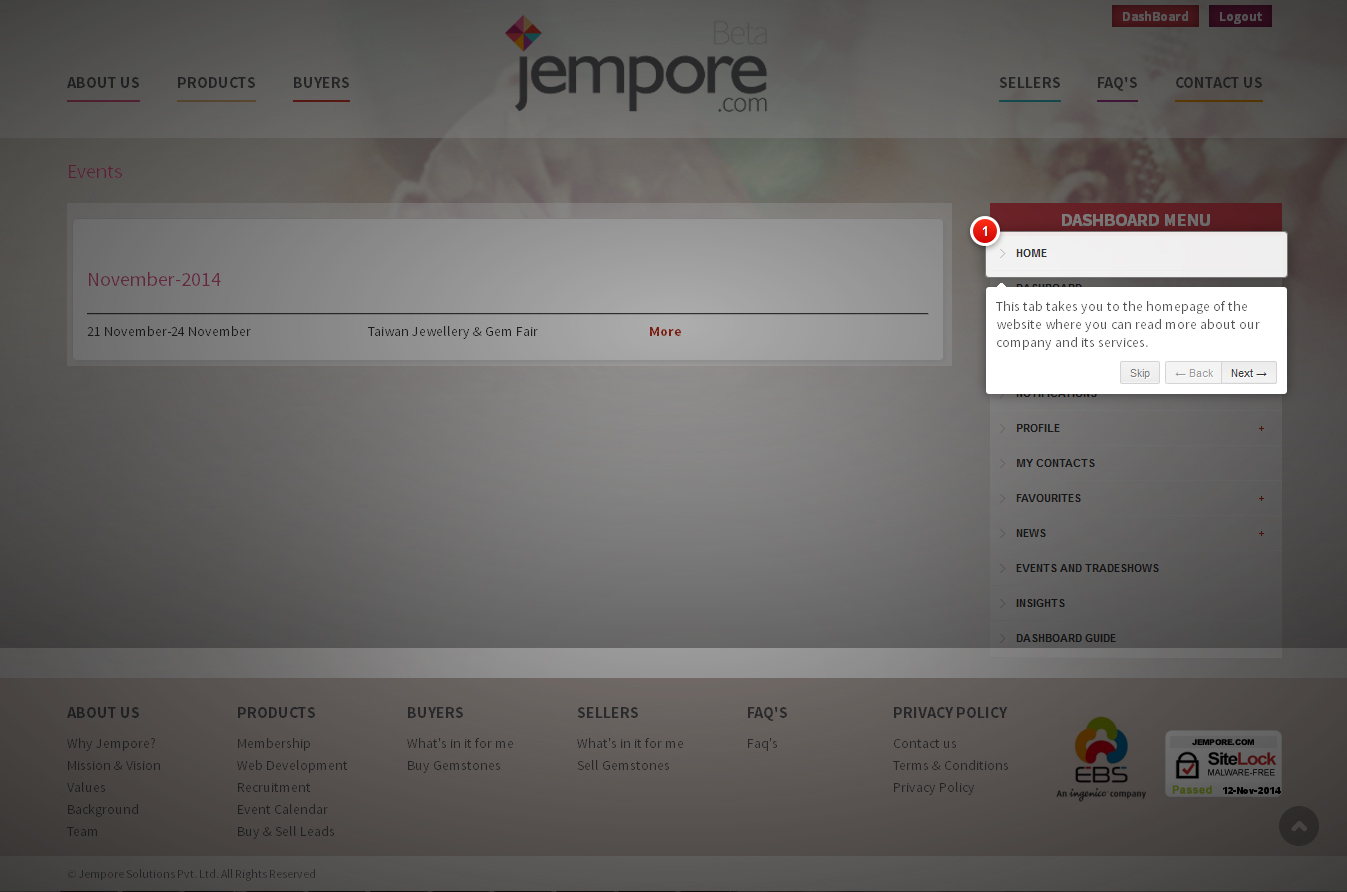This screenshot has height=892, width=1347.
Task: Open the SiteLock malware-free badge
Action: click(x=1223, y=764)
